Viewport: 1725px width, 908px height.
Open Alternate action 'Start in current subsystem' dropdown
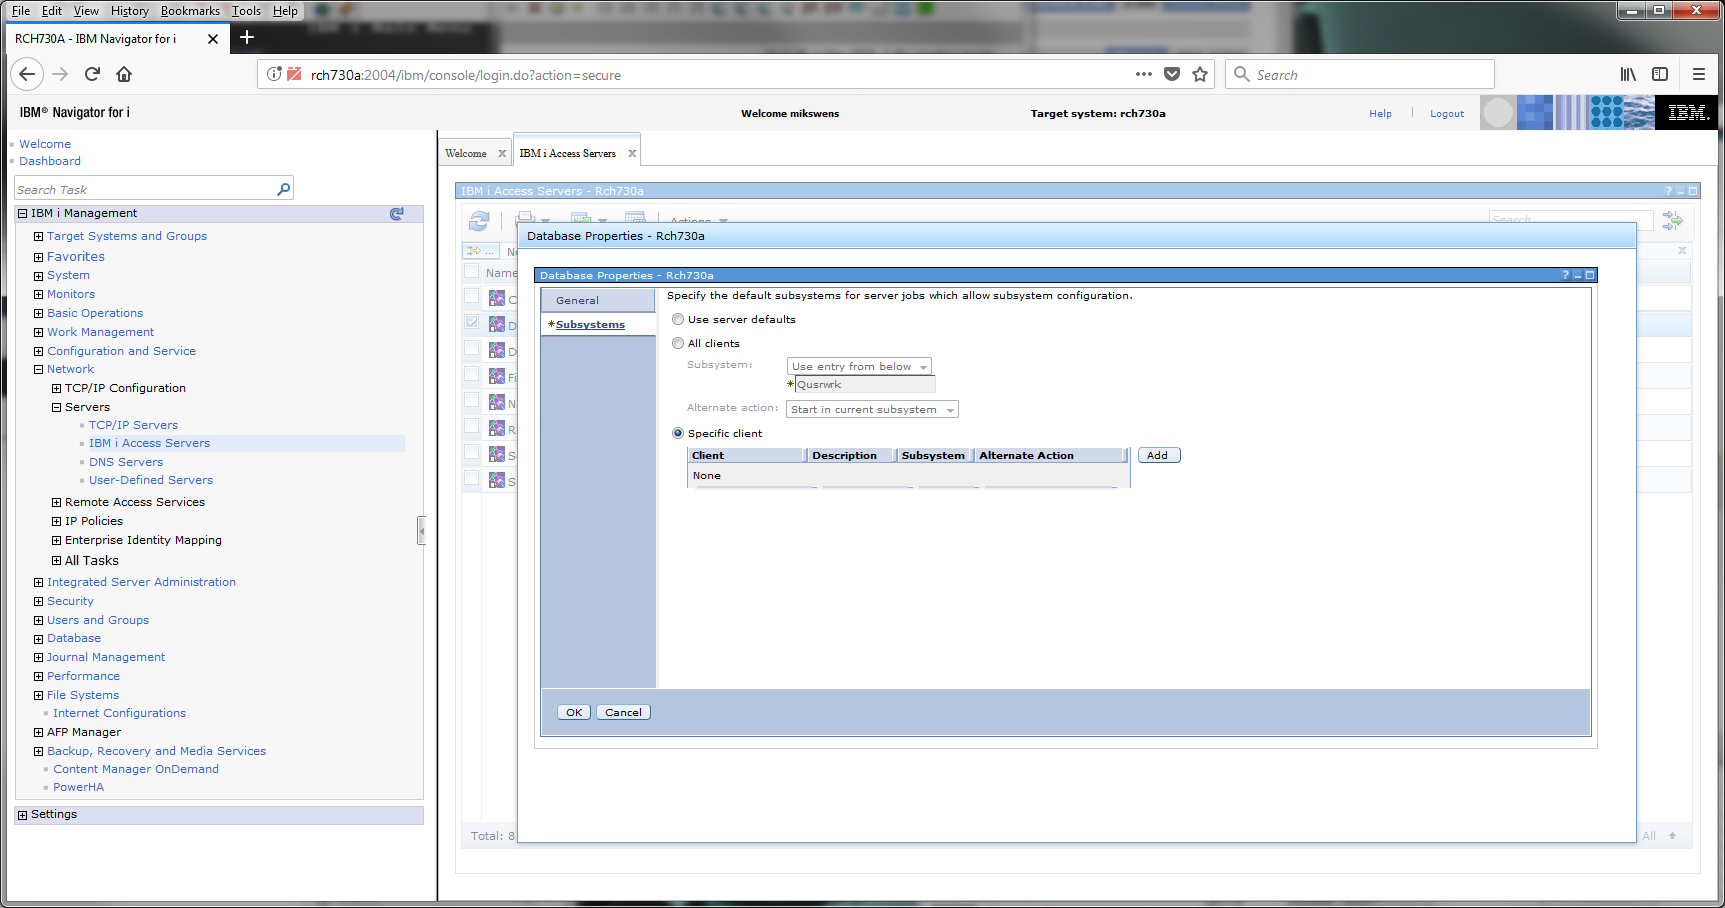pos(872,409)
